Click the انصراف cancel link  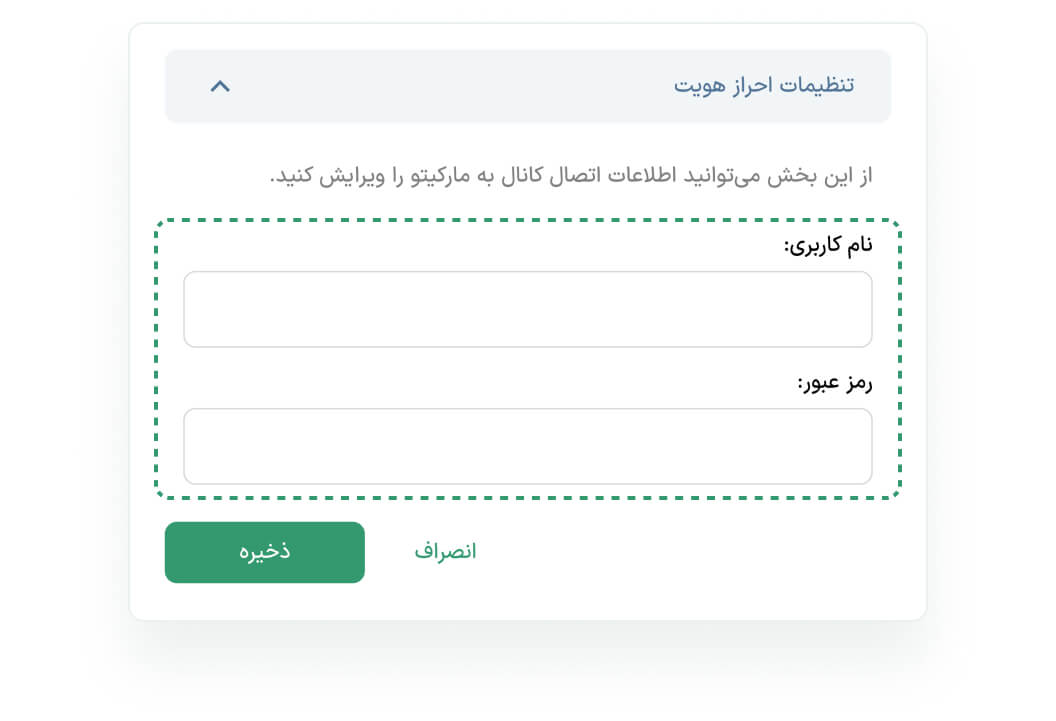pos(445,552)
